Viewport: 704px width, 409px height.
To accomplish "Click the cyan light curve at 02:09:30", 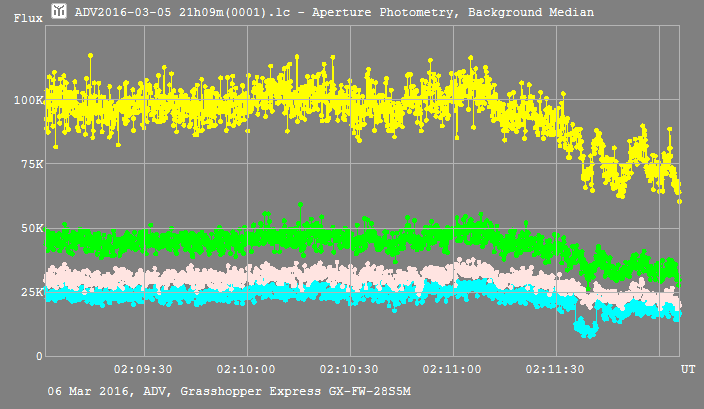I will [x=145, y=294].
